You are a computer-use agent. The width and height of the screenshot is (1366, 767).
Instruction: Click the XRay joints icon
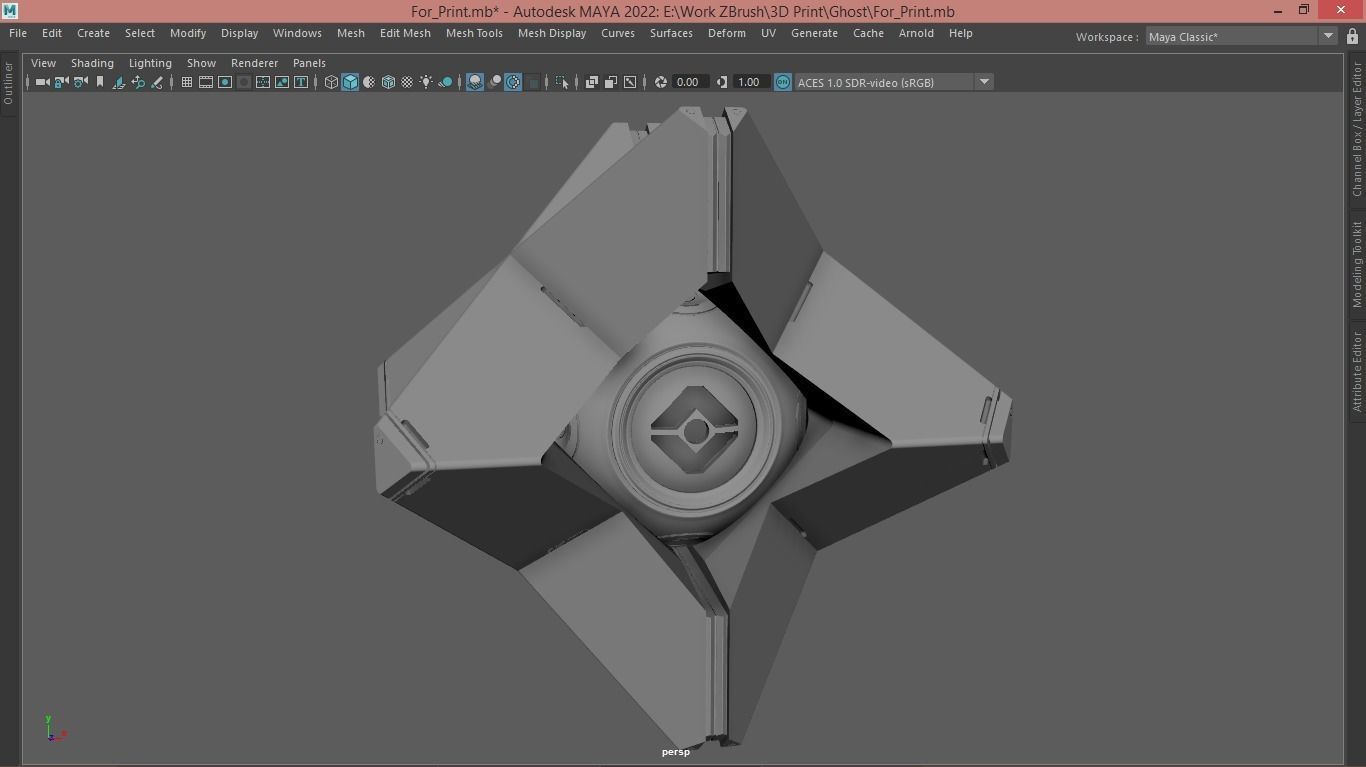[x=630, y=82]
